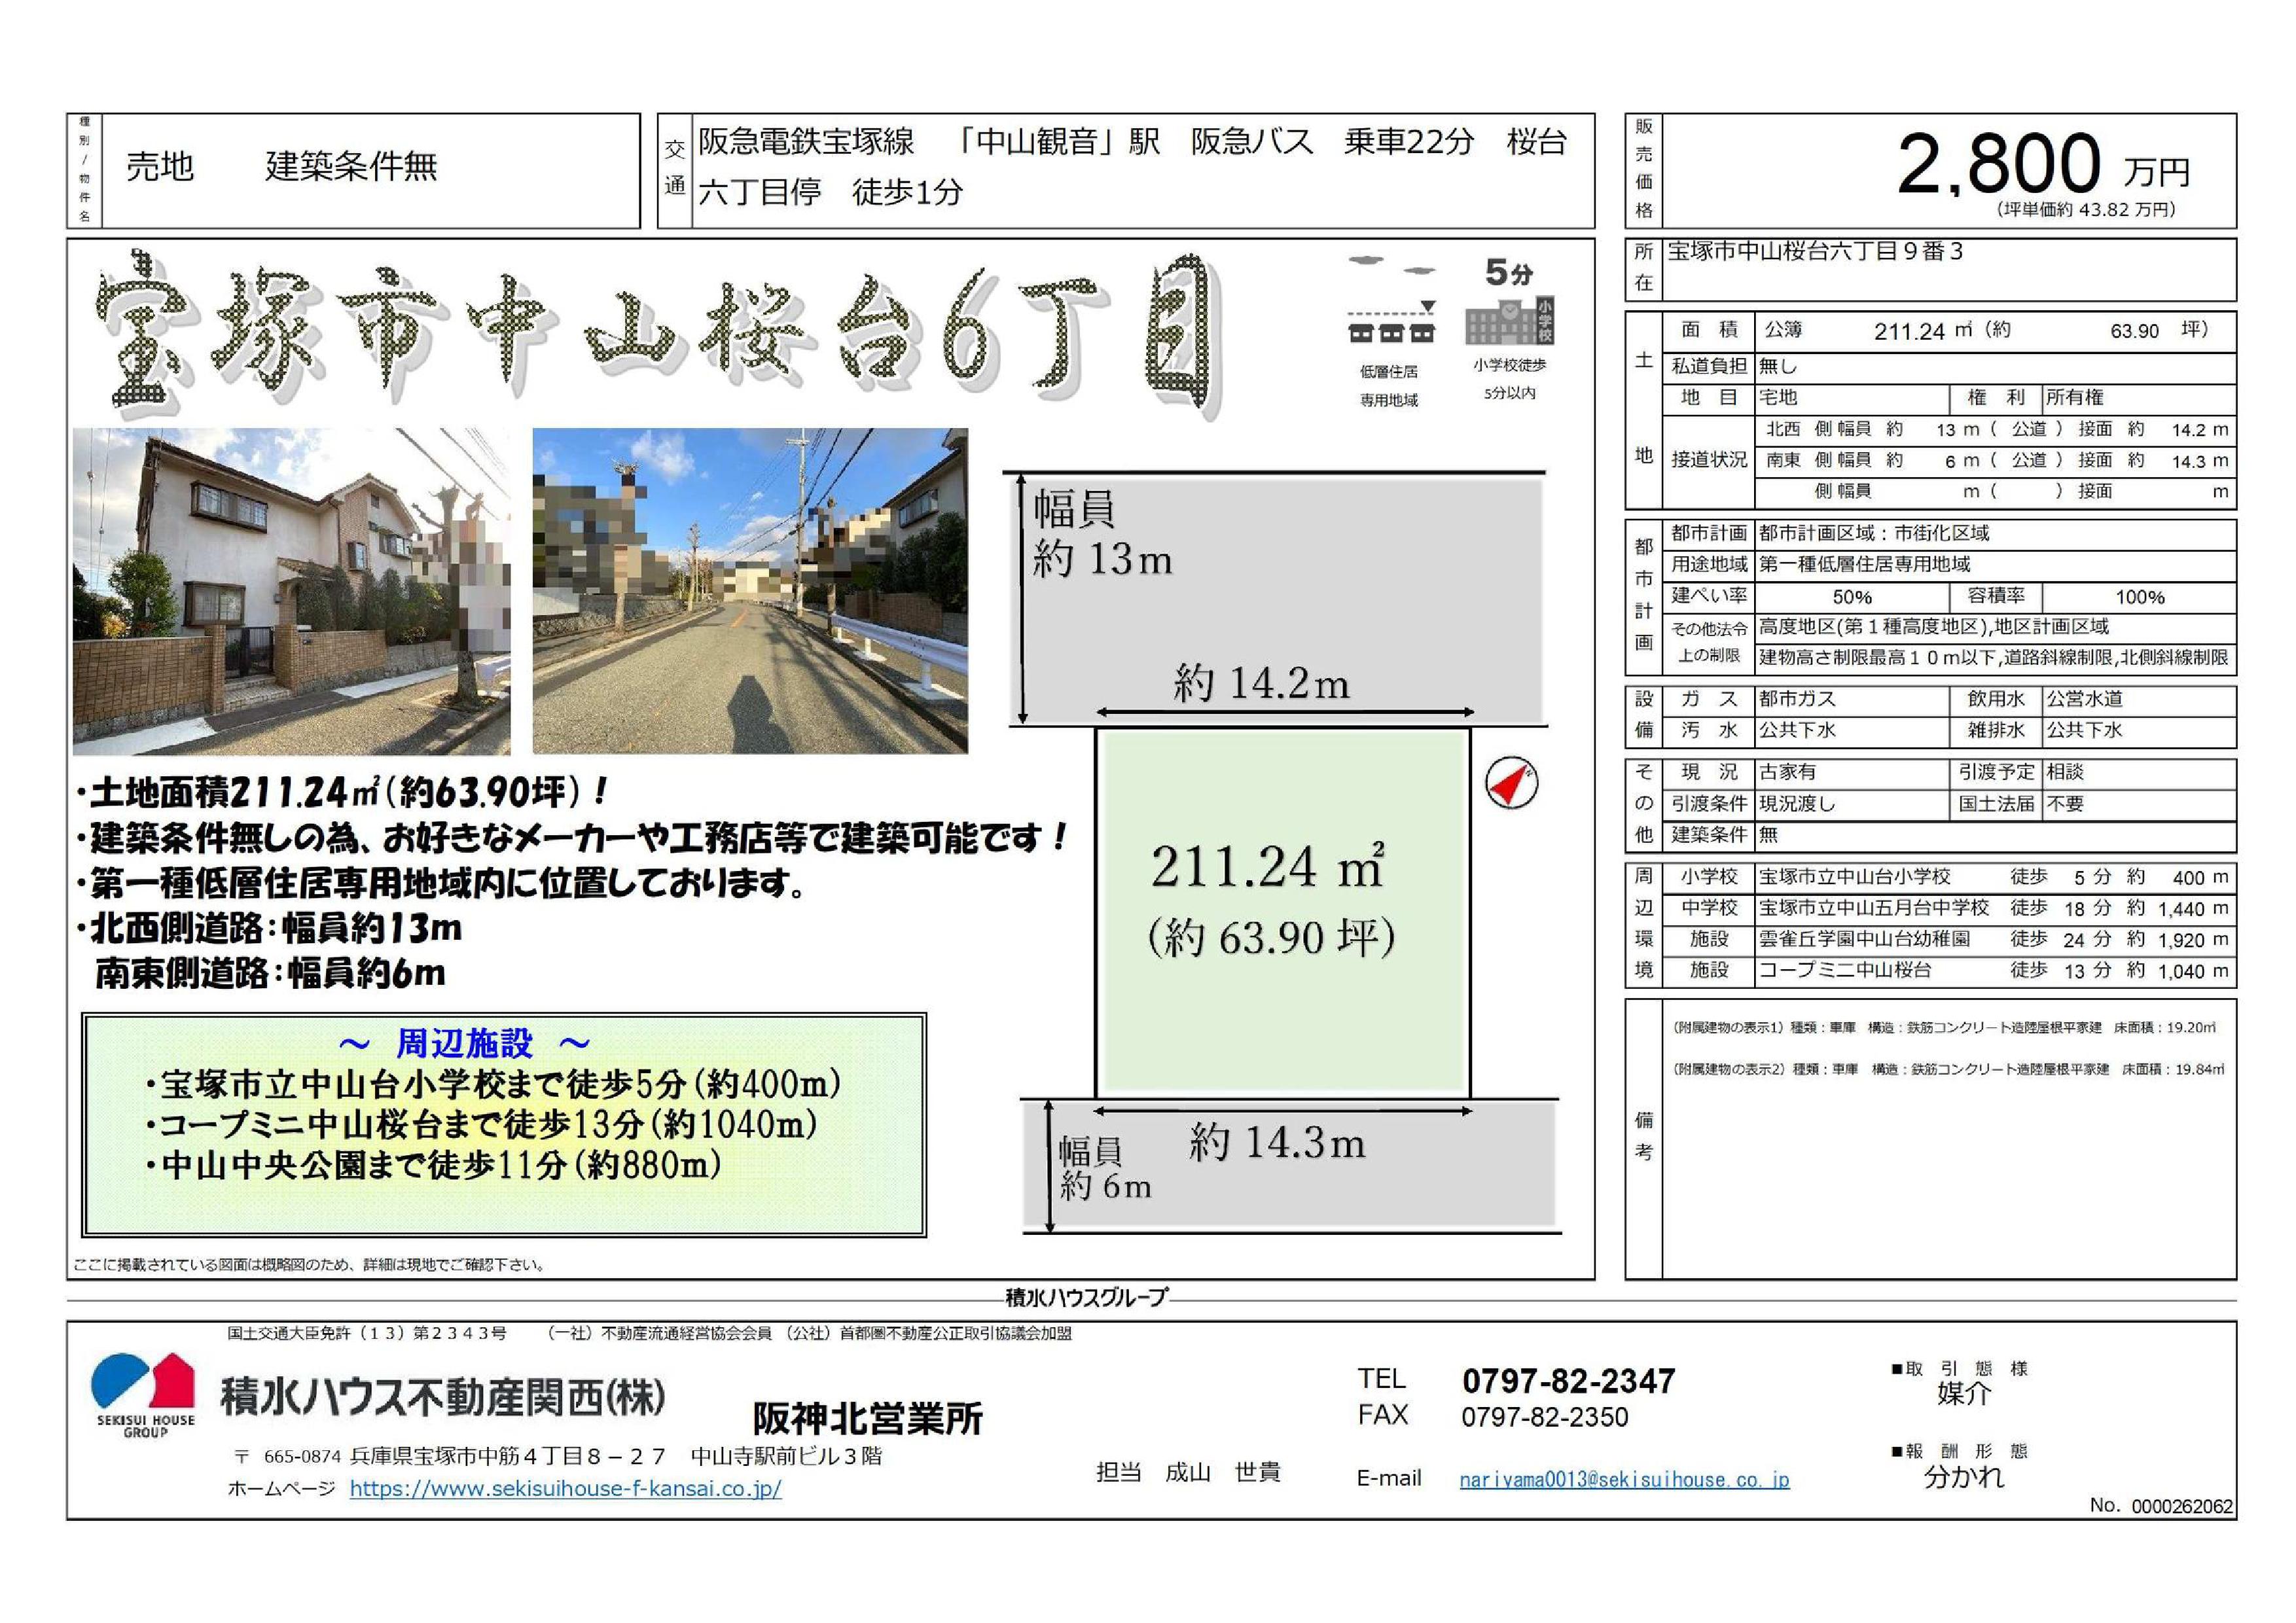Click the elementary school building icon
The height and width of the screenshot is (1623, 2296).
coord(1509,322)
